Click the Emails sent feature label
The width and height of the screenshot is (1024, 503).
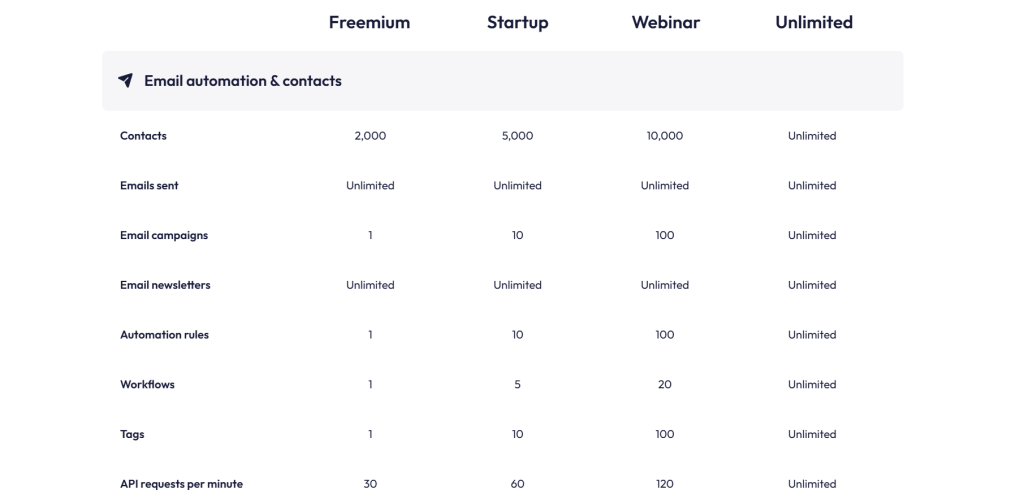(149, 186)
